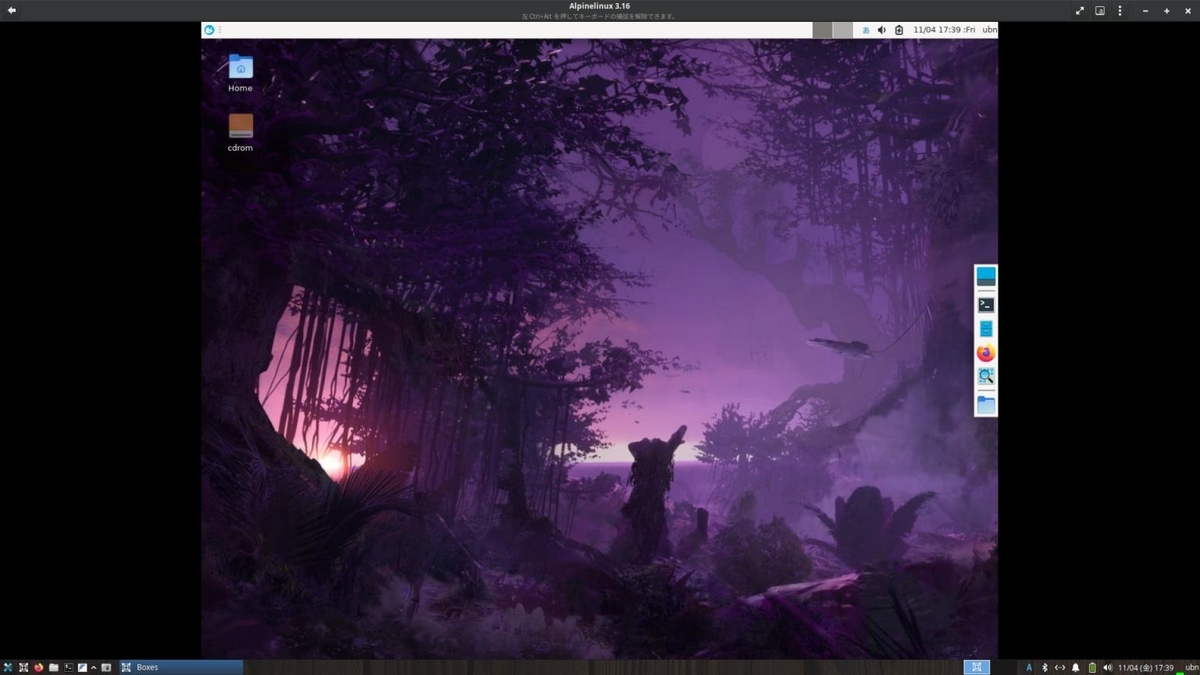Launch the terminal from host panel
The height and width of the screenshot is (675, 1200).
(x=69, y=667)
